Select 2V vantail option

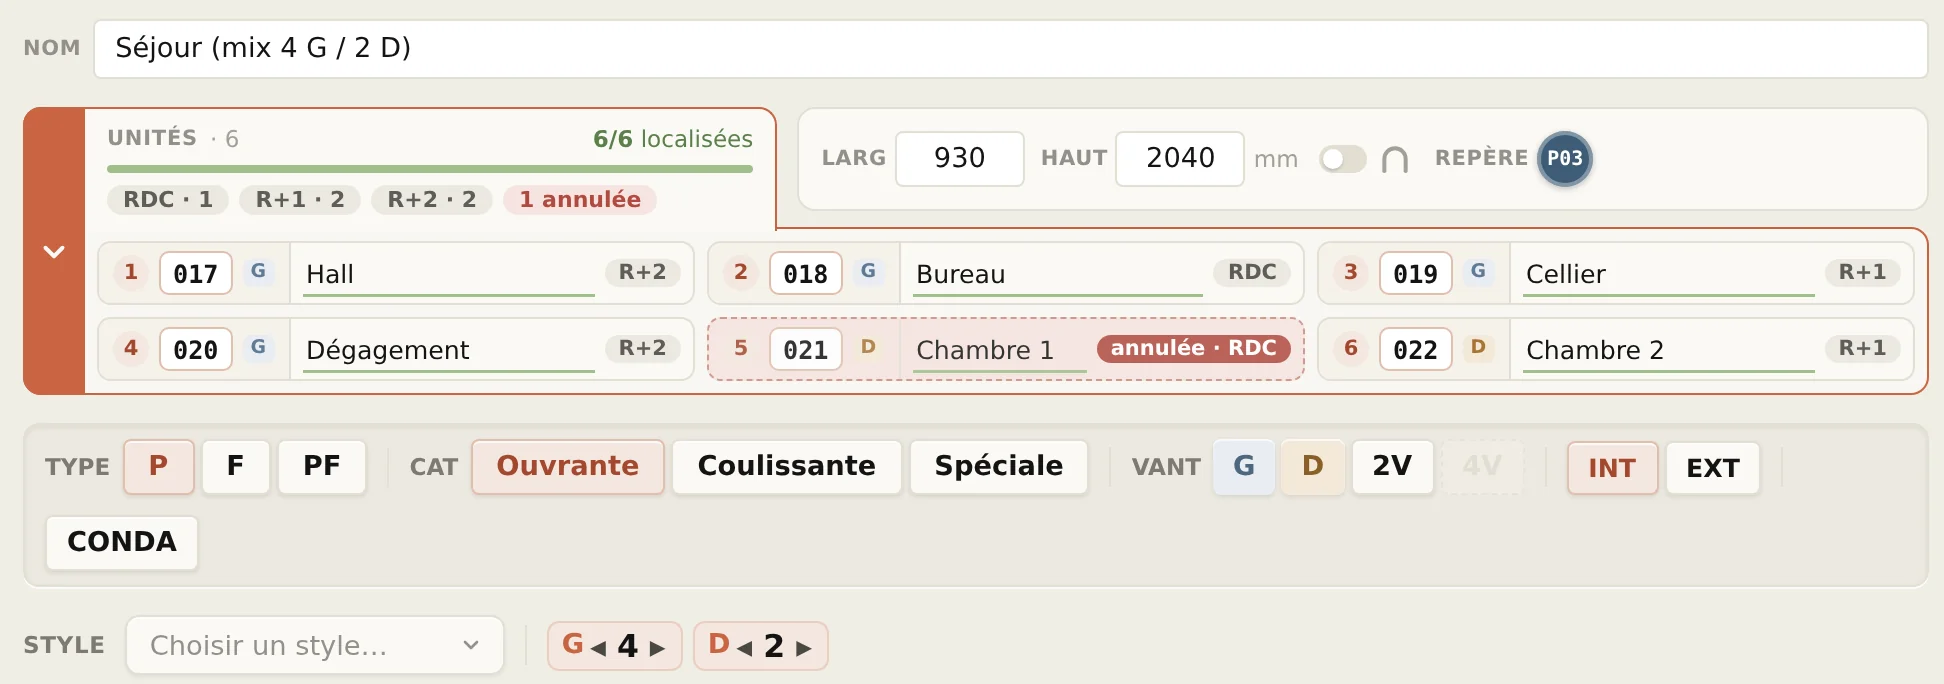pos(1392,467)
